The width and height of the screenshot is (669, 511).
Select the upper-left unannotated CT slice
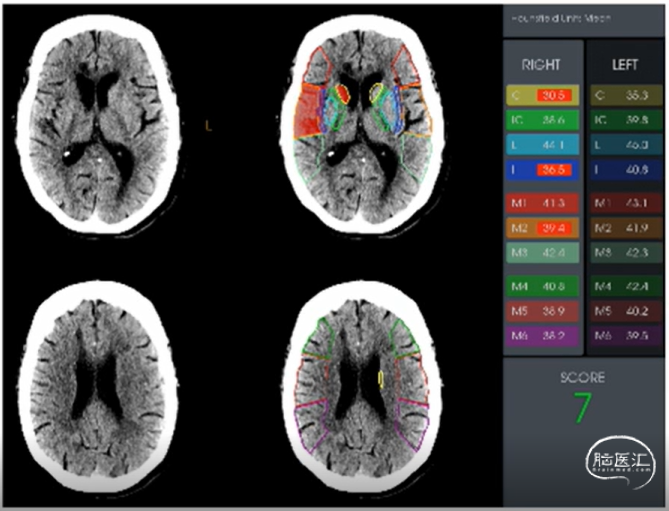98,124
